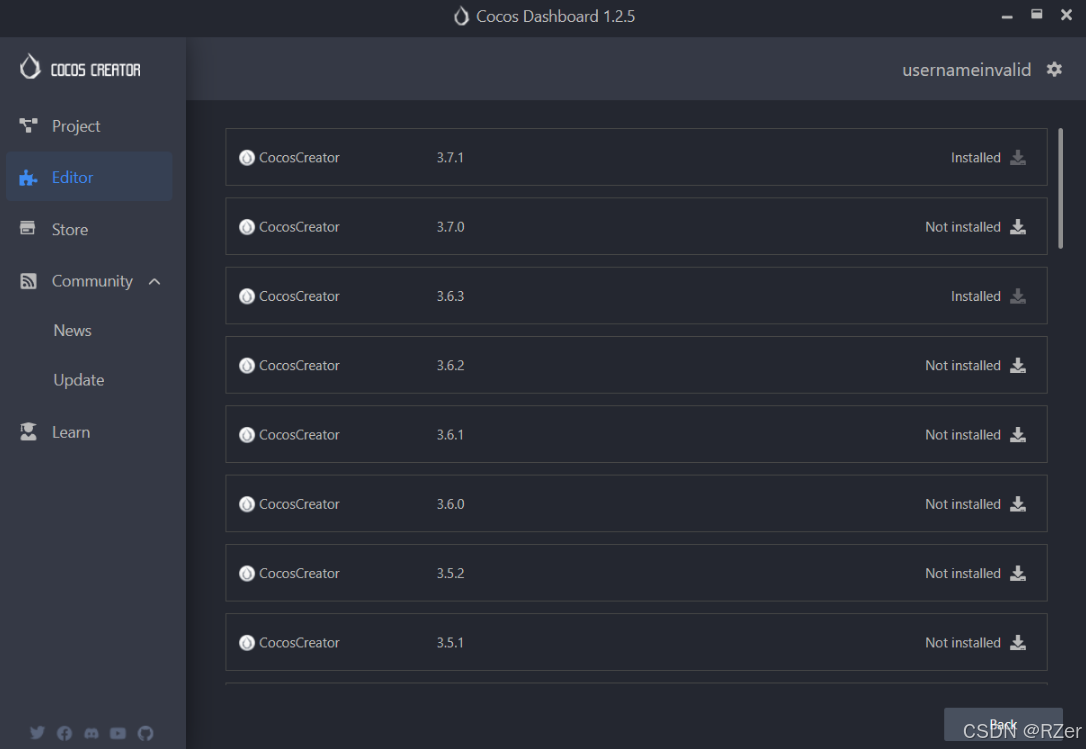Click the Cocos Creator logo in sidebar
This screenshot has height=749, width=1086.
tap(80, 68)
